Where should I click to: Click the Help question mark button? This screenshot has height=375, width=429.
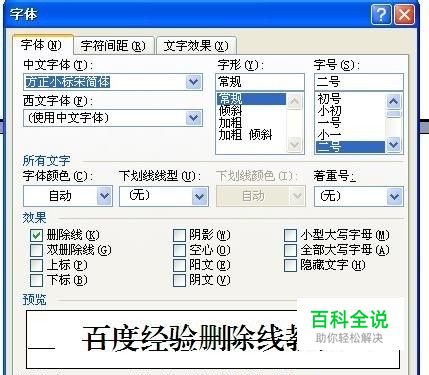point(381,15)
